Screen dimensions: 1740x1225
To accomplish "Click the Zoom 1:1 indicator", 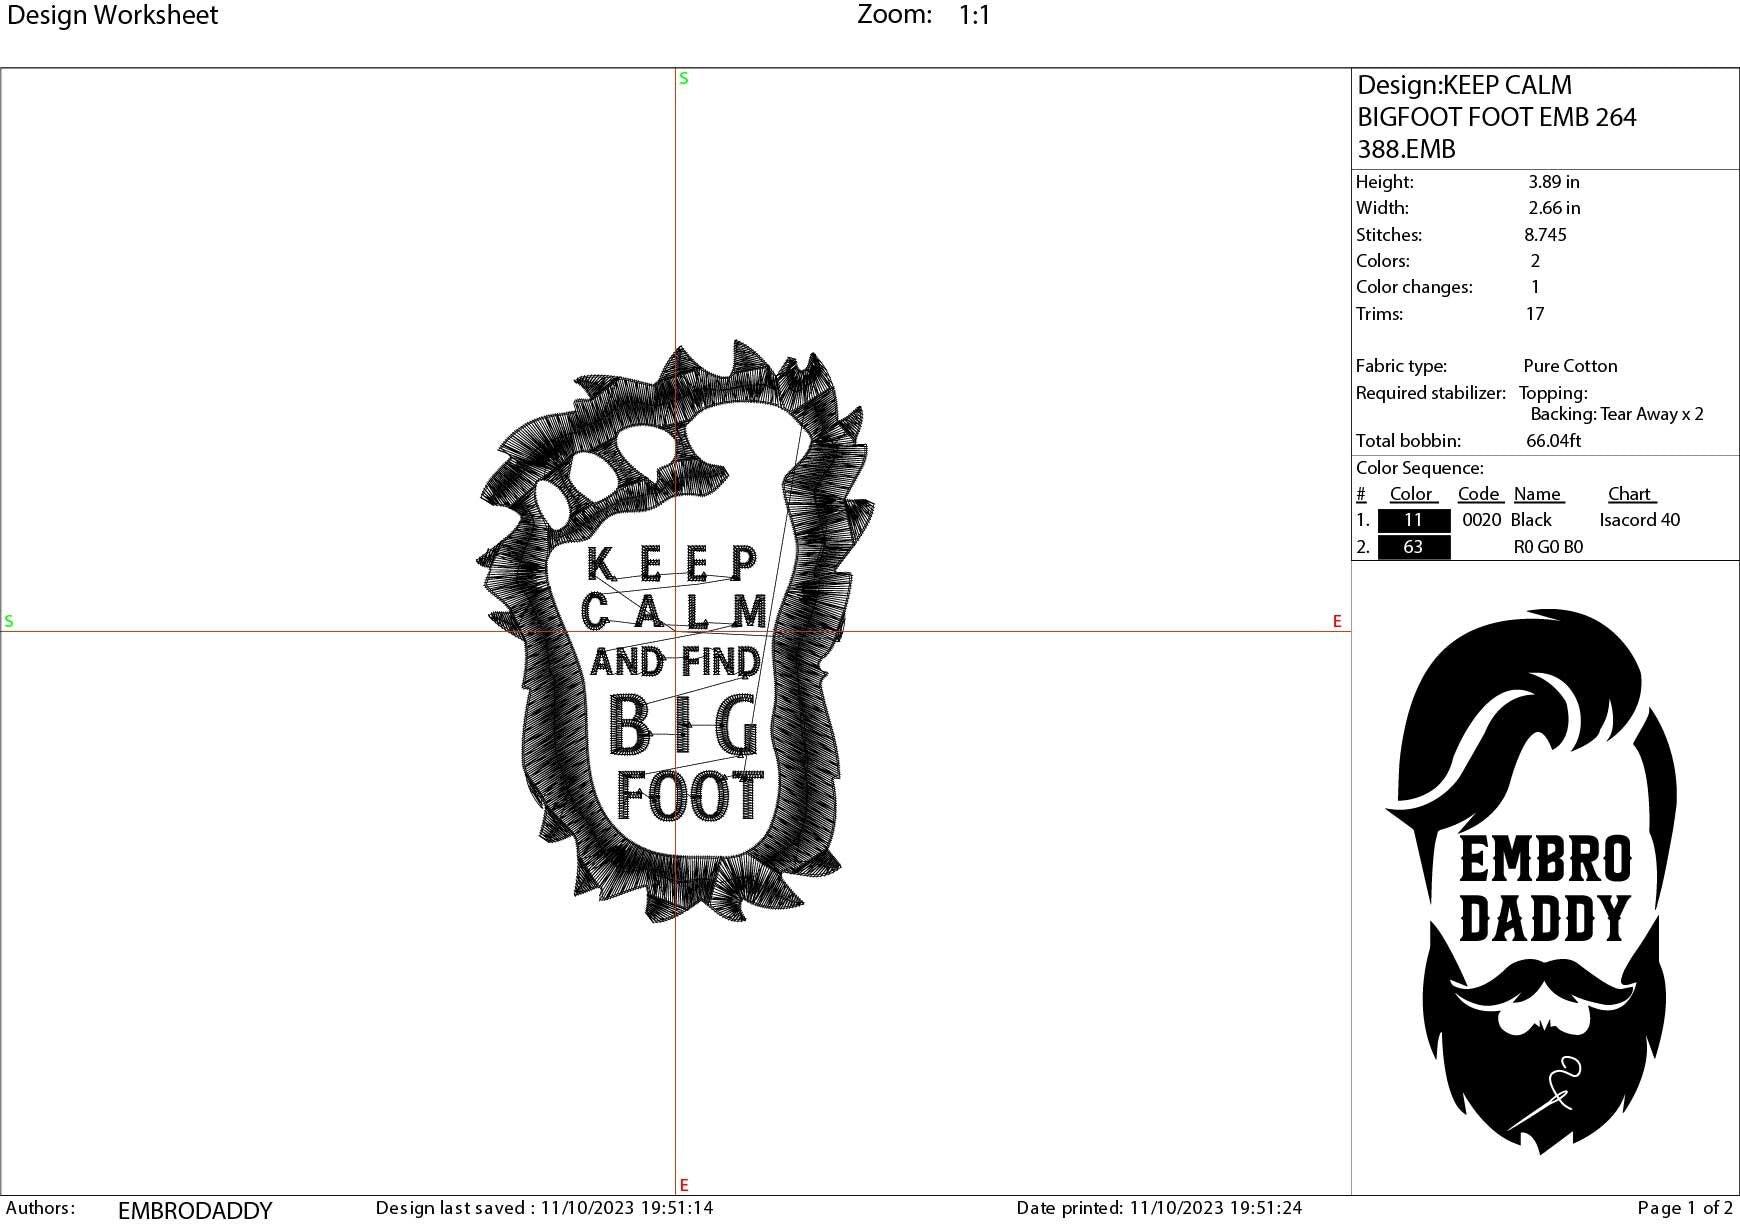I will [x=920, y=15].
